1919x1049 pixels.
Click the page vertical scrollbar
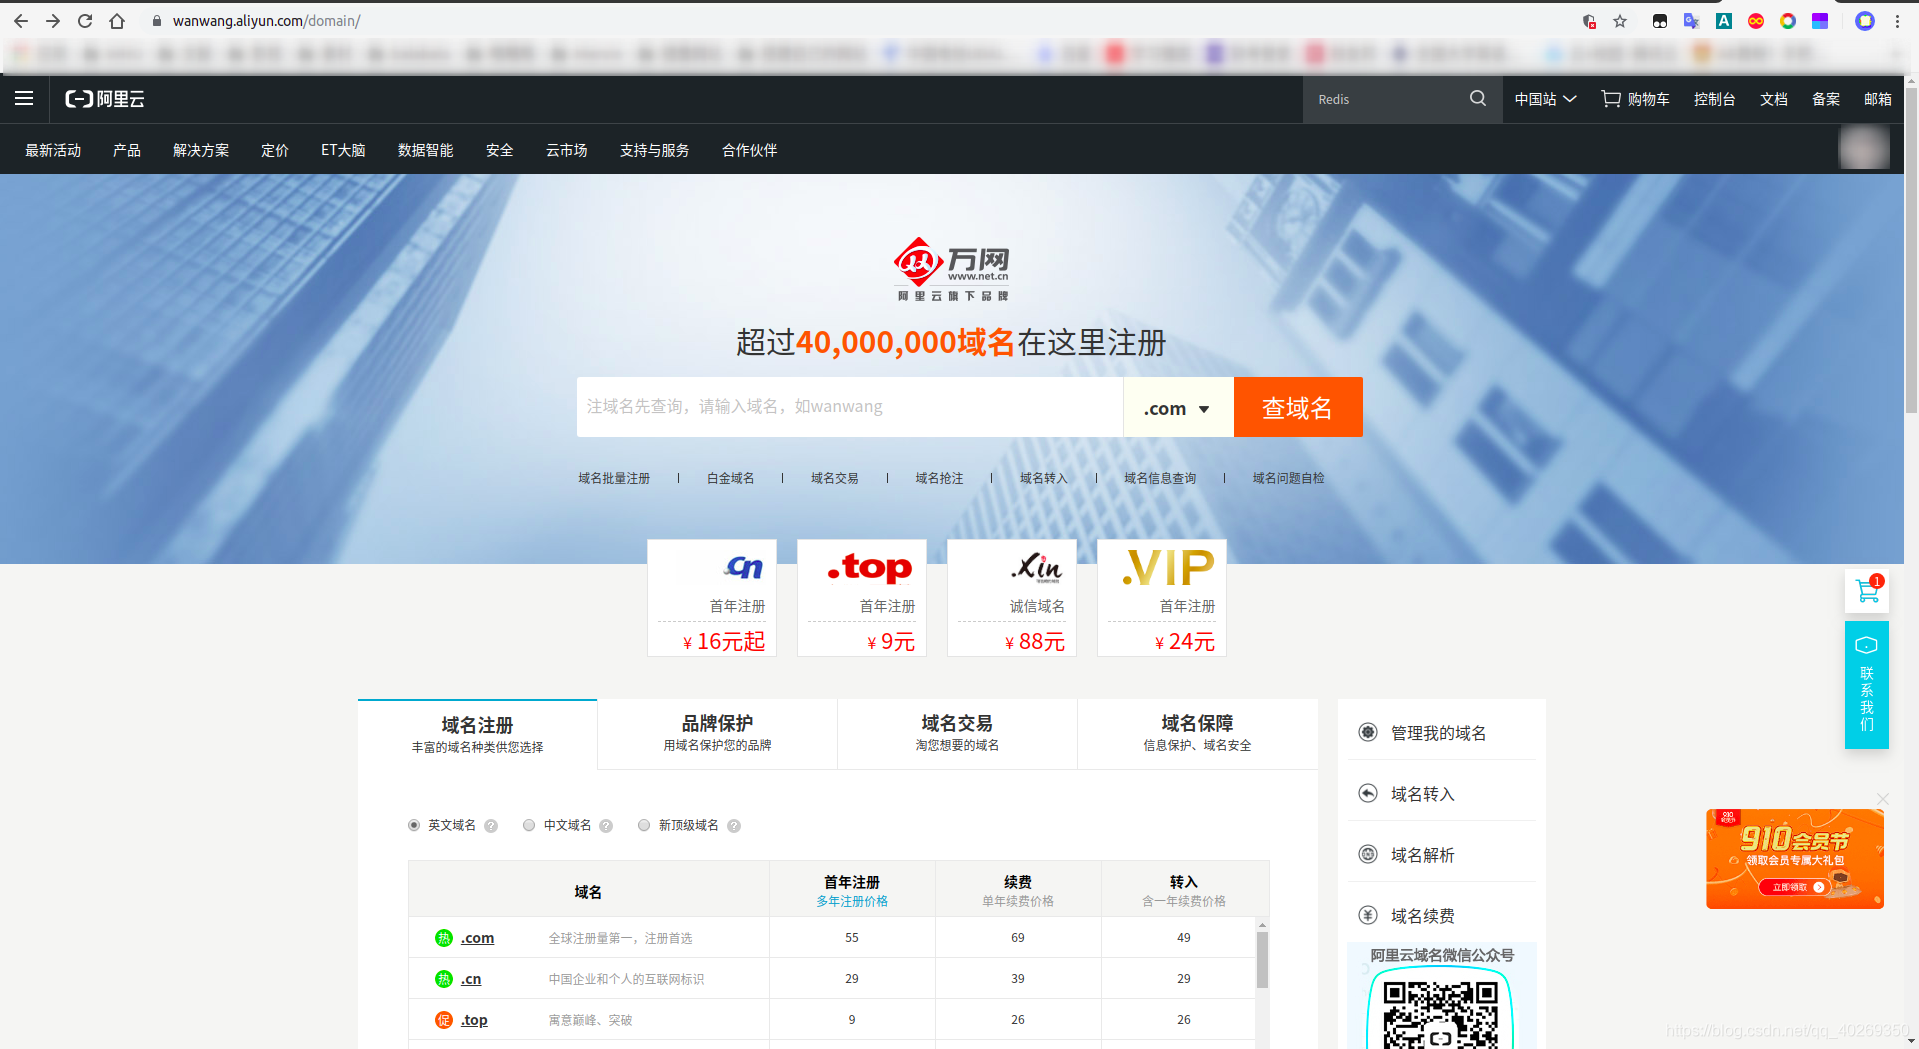(1911, 250)
